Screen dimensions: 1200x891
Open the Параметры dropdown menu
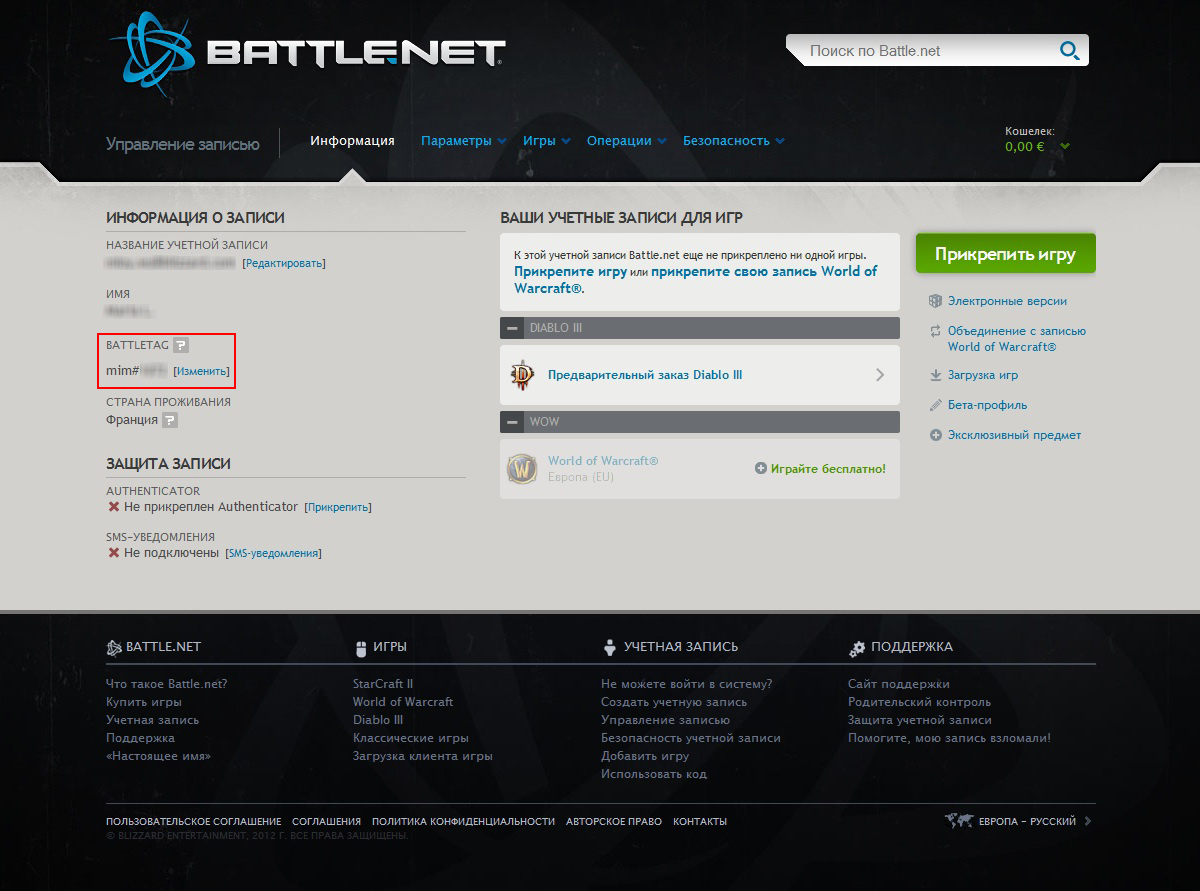tap(463, 141)
